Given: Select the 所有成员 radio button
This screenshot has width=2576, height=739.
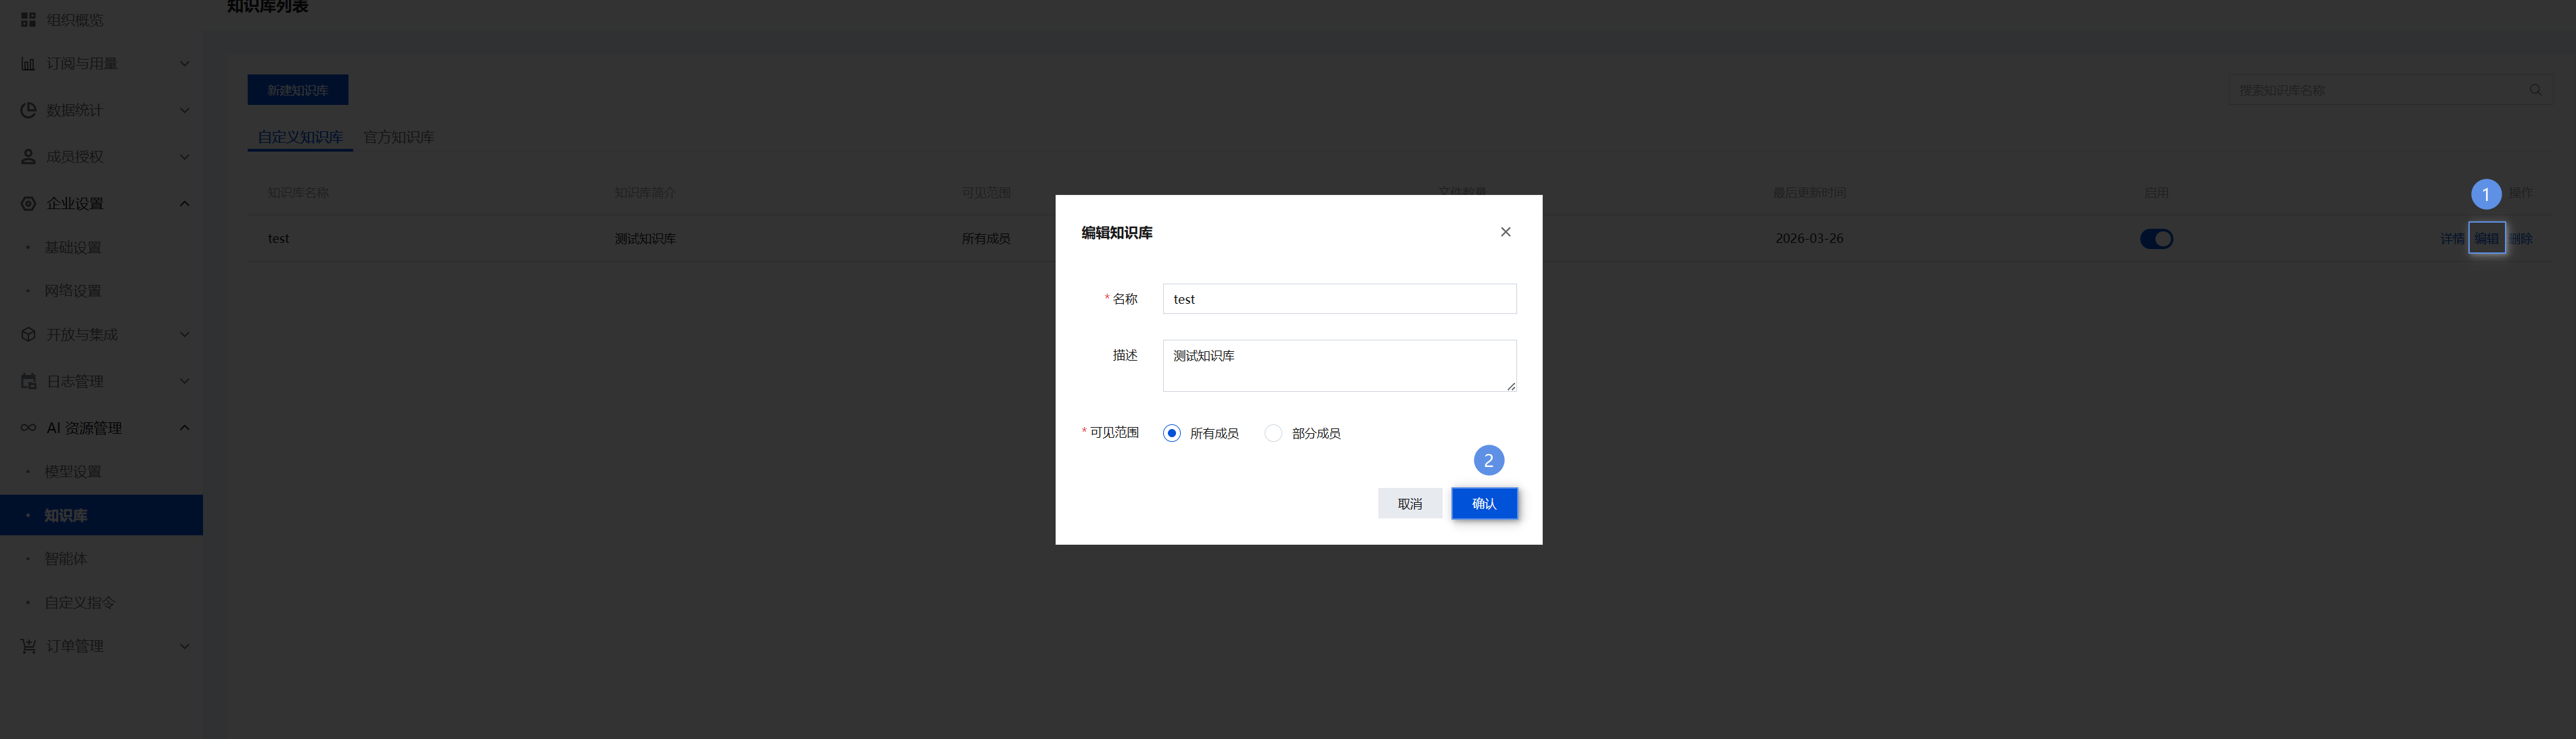Looking at the screenshot, I should [1172, 433].
